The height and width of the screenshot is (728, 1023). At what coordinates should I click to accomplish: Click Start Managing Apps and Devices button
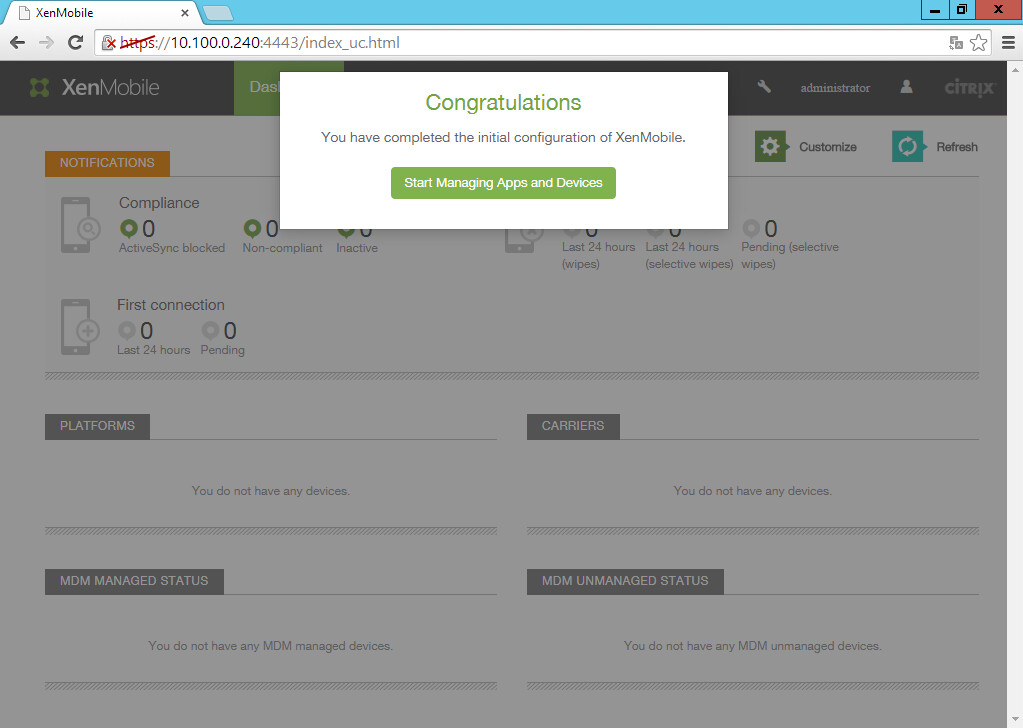(x=503, y=183)
